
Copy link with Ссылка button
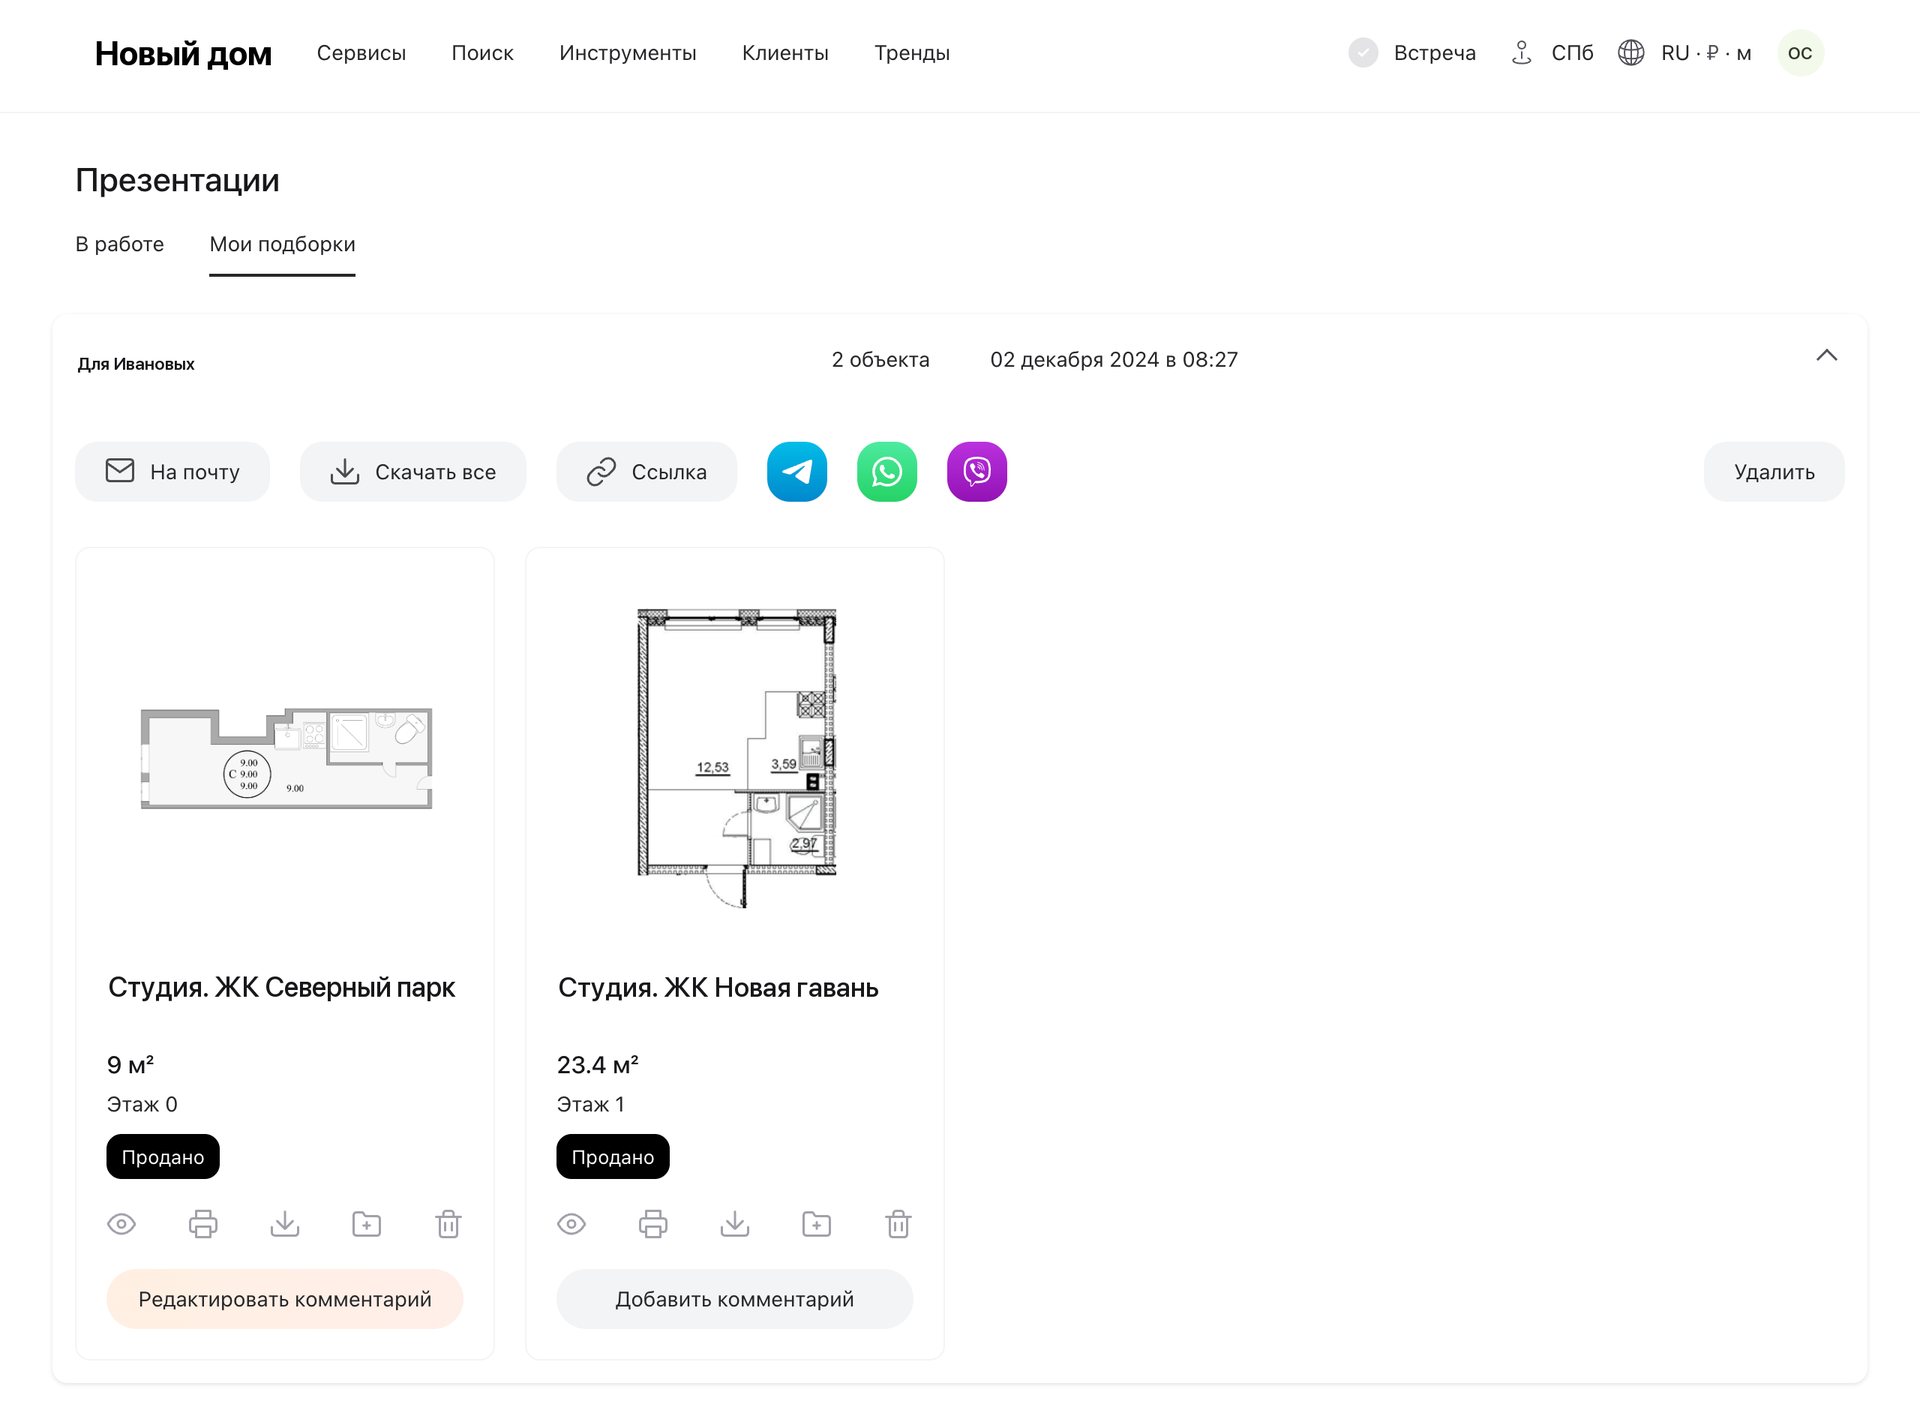coord(647,472)
